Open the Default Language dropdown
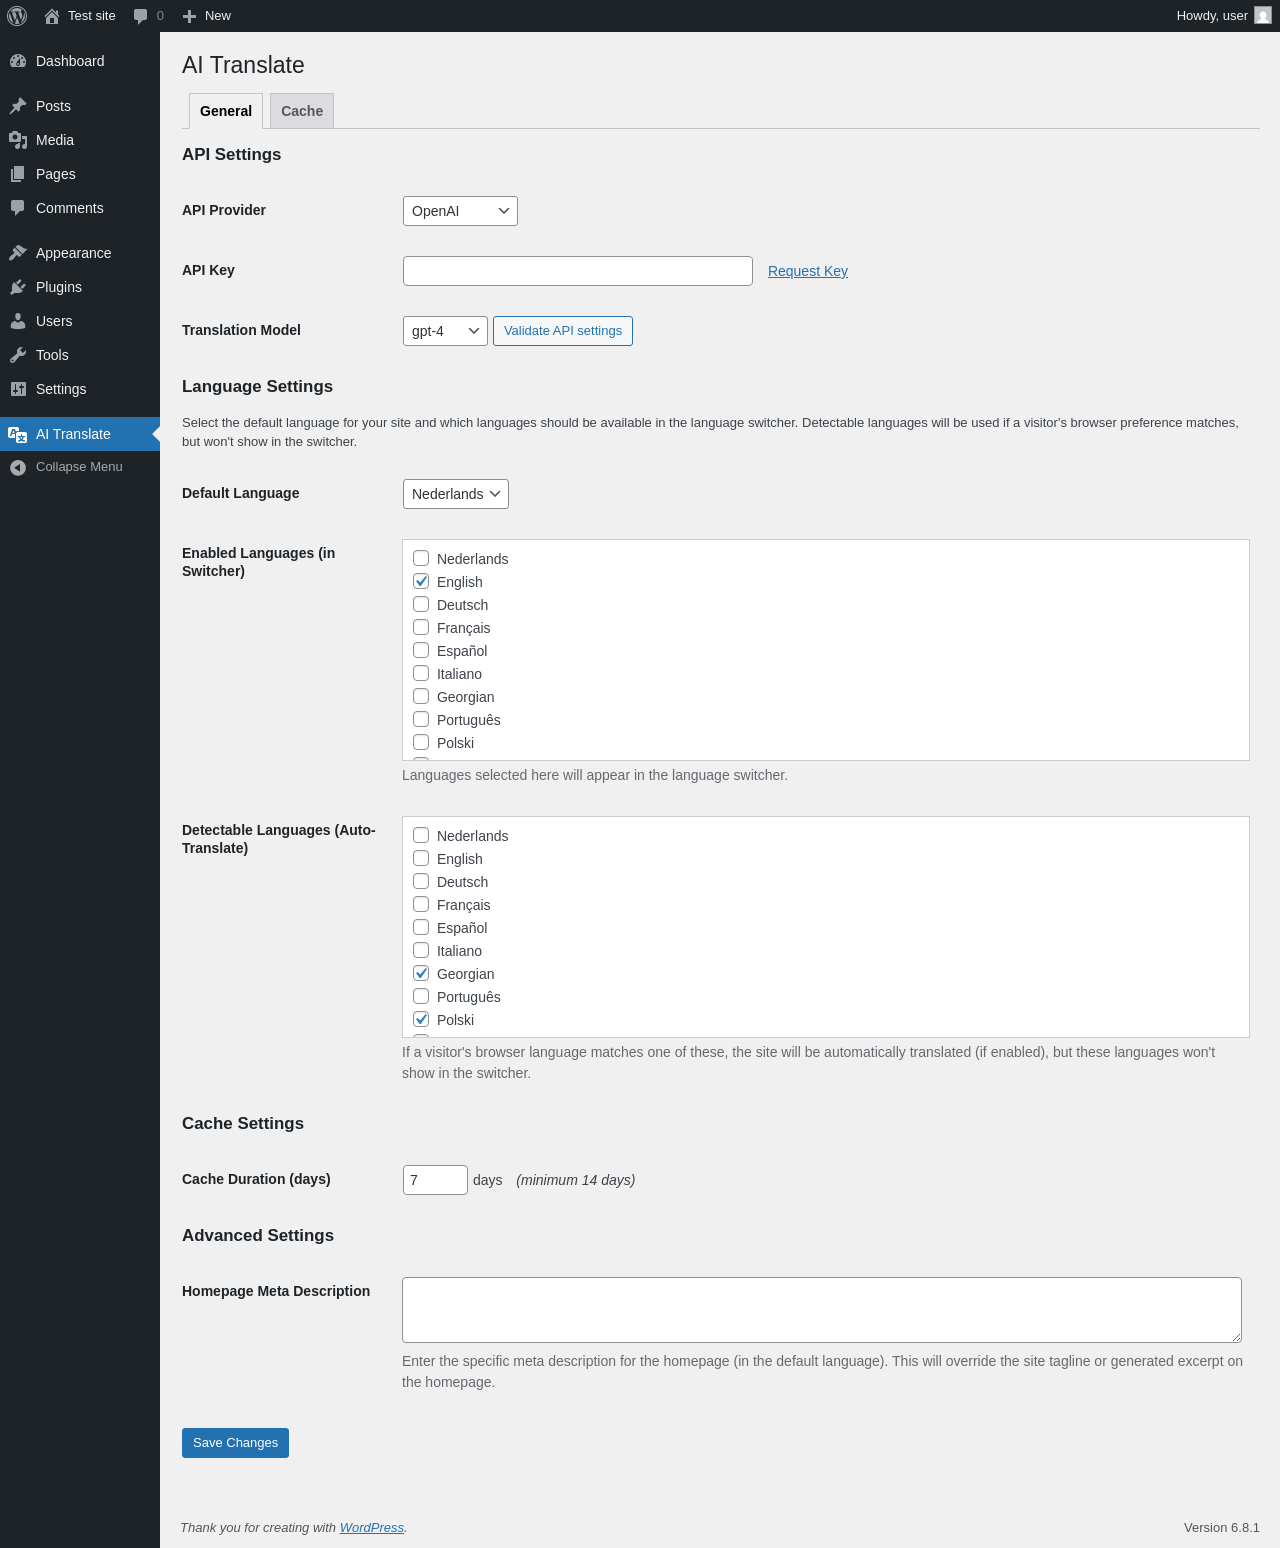The image size is (1280, 1548). 456,494
